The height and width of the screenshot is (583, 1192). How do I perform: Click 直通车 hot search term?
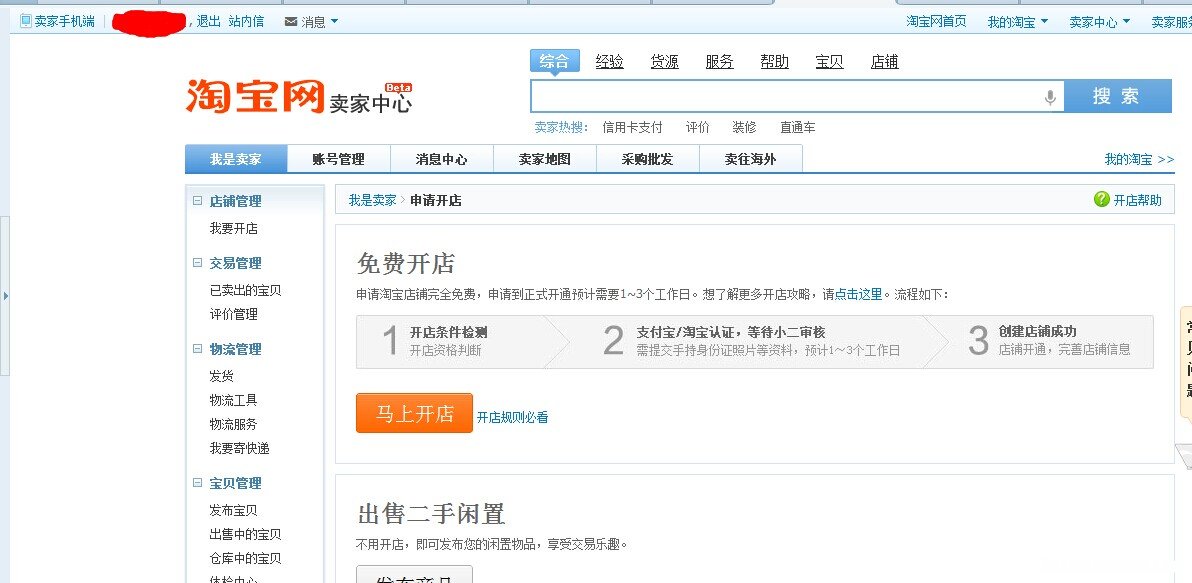(x=797, y=127)
